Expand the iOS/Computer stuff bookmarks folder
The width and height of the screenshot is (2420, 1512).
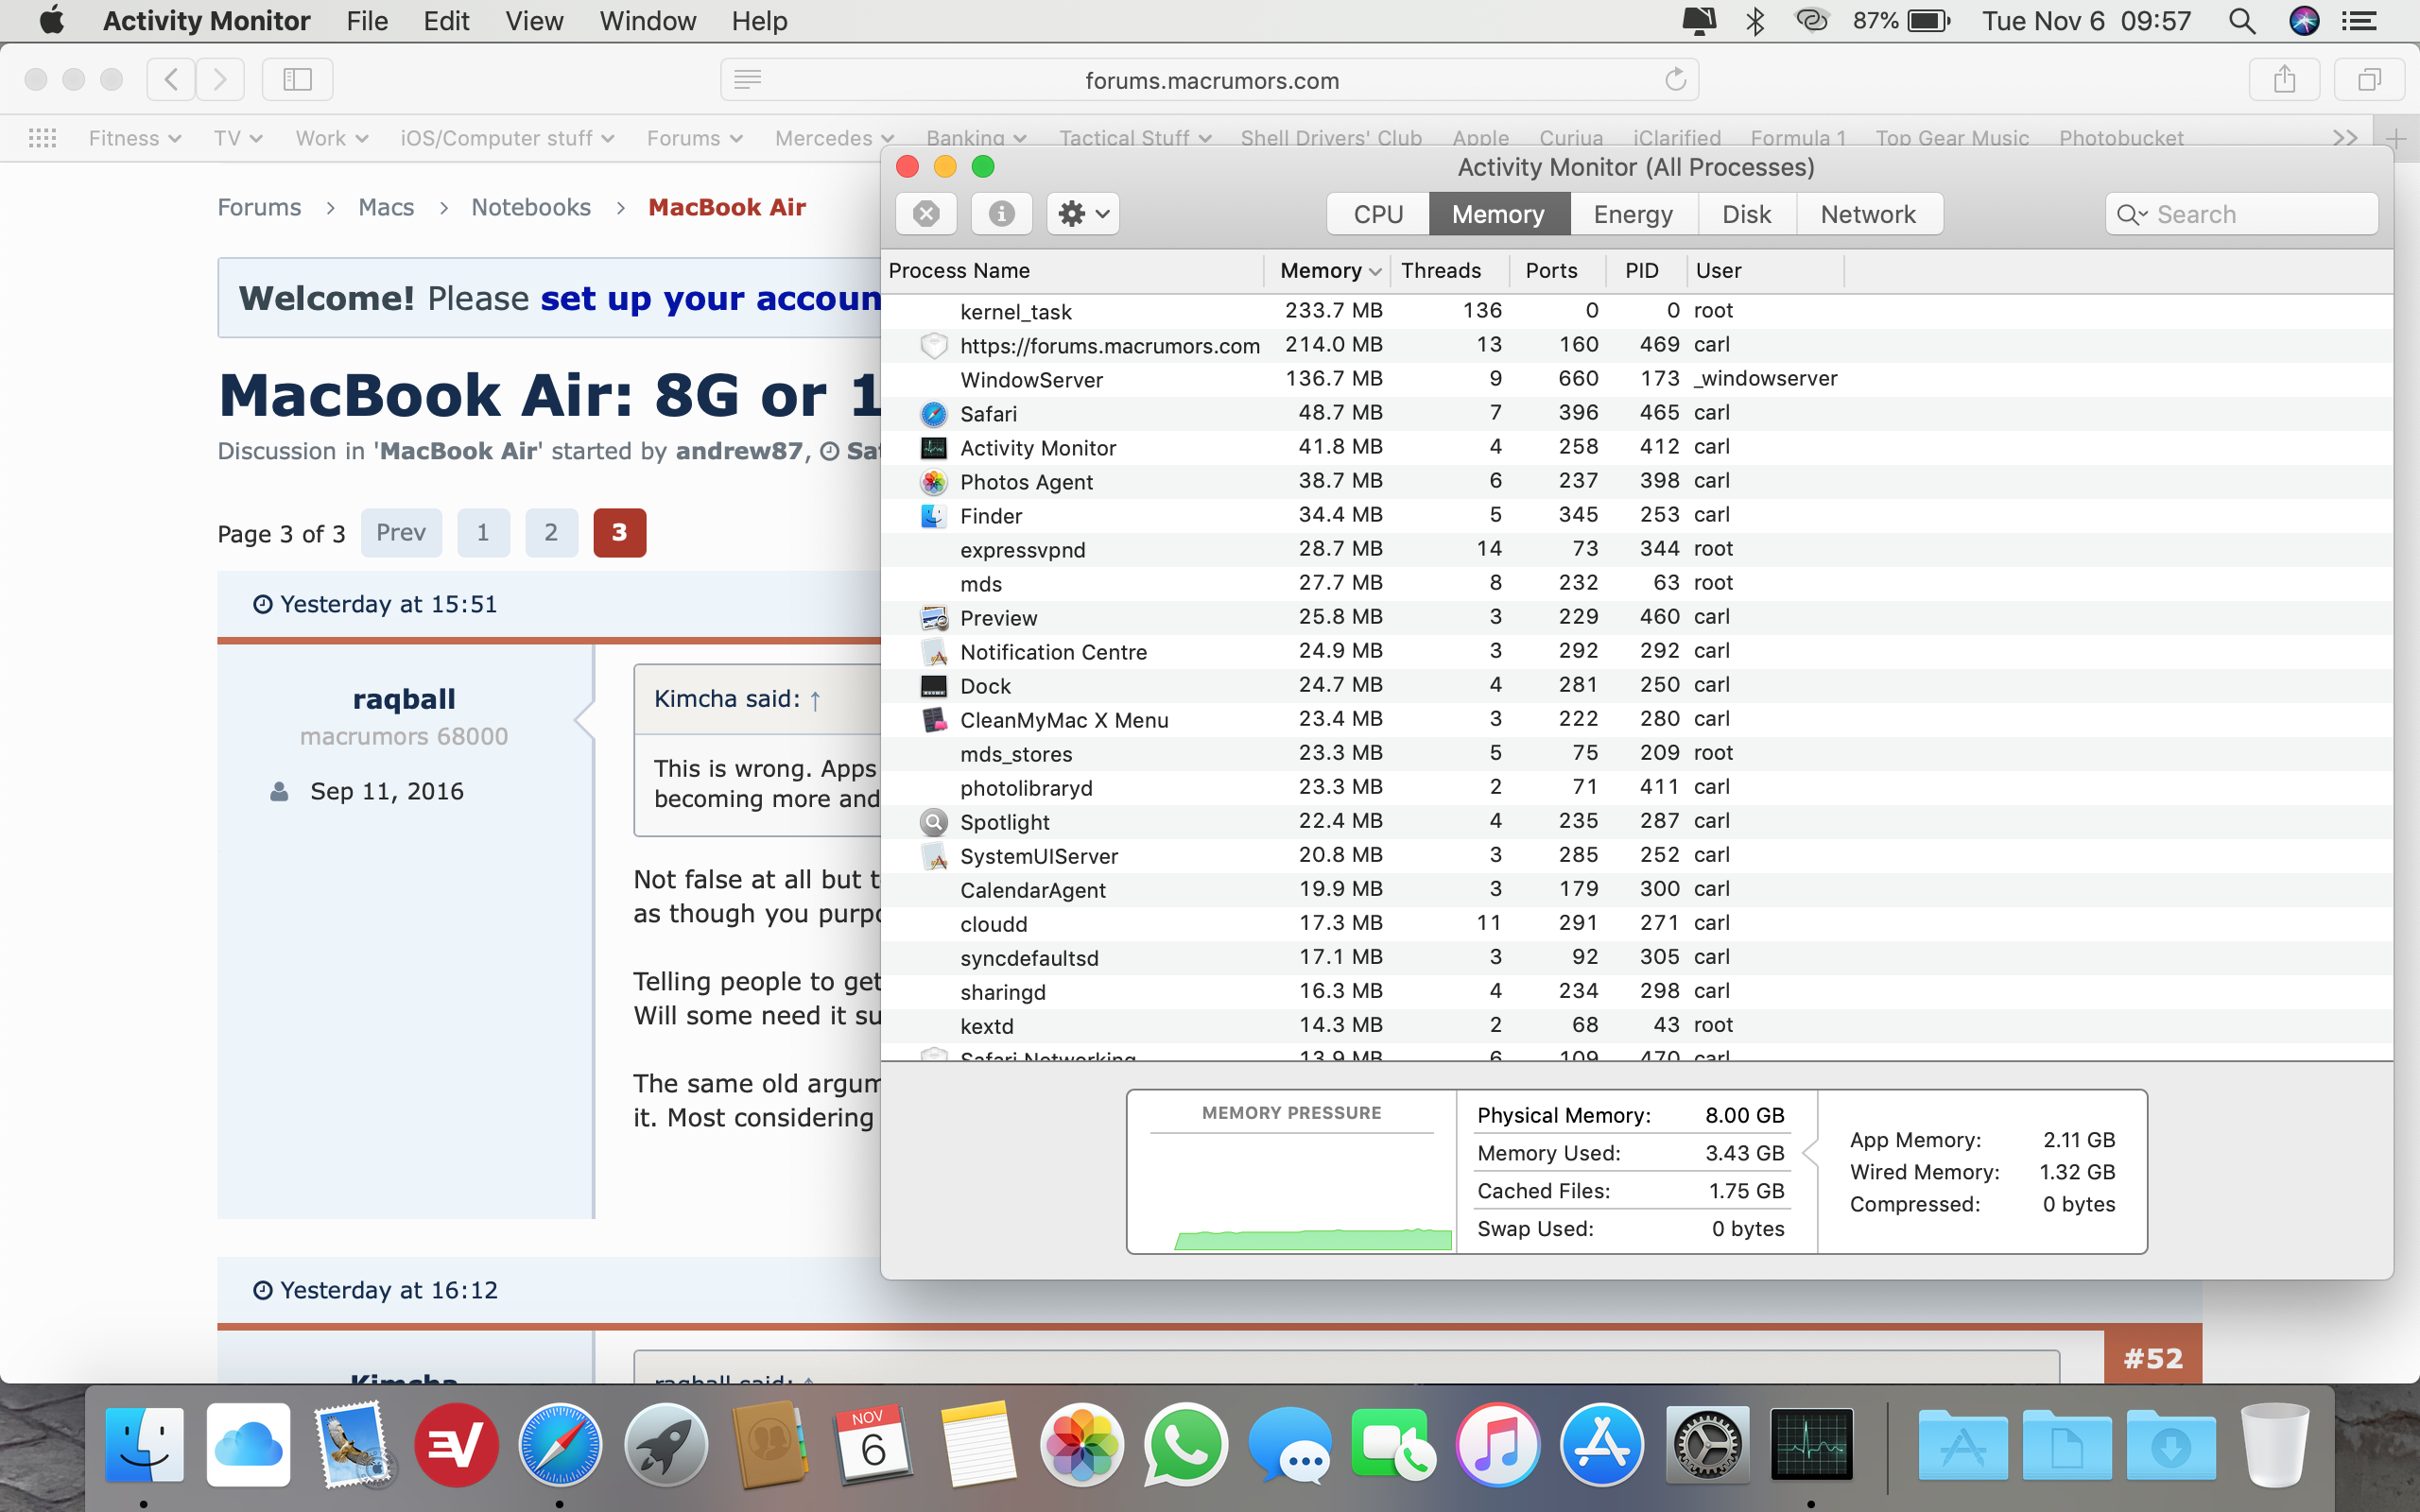click(508, 138)
